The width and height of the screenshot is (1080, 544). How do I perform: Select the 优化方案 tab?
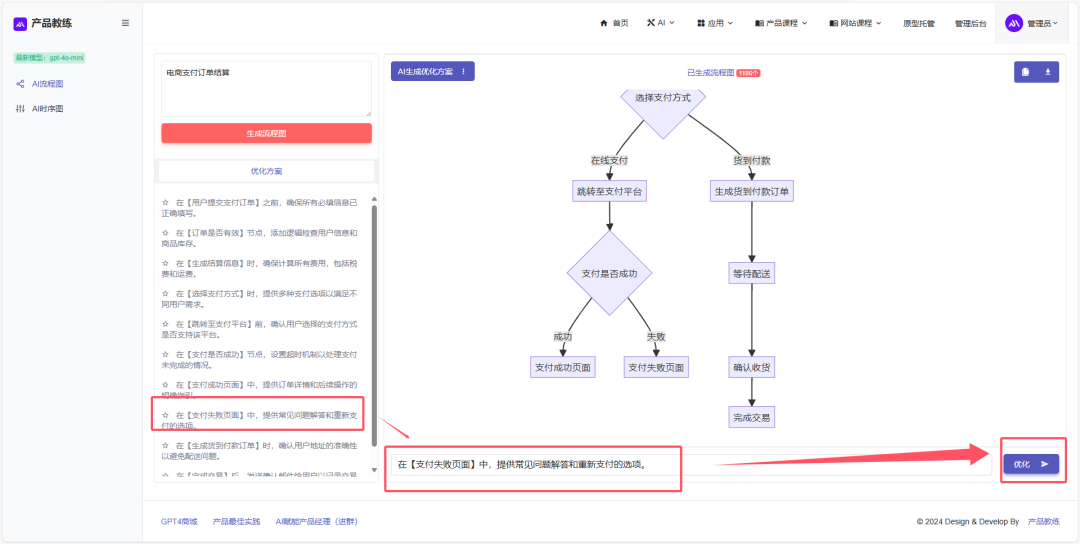click(x=267, y=171)
